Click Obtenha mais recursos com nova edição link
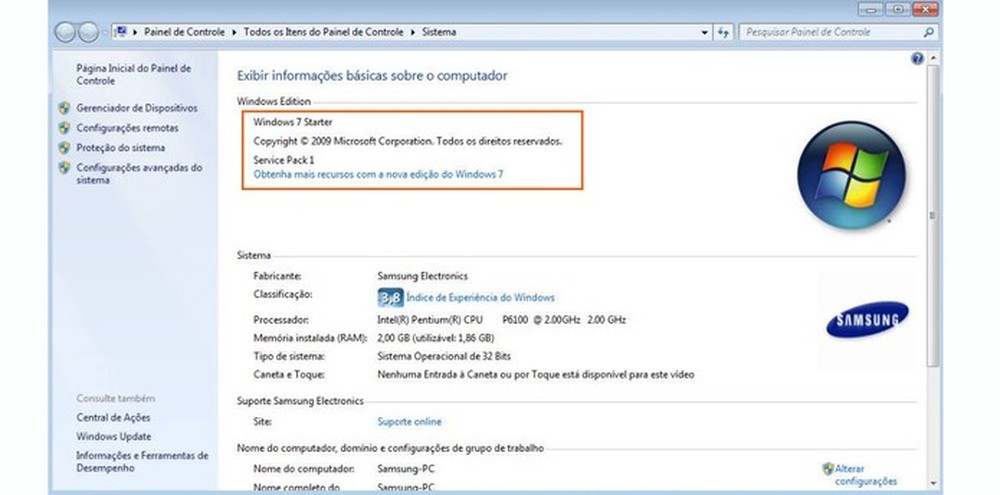The height and width of the screenshot is (495, 1000). pyautogui.click(x=378, y=174)
